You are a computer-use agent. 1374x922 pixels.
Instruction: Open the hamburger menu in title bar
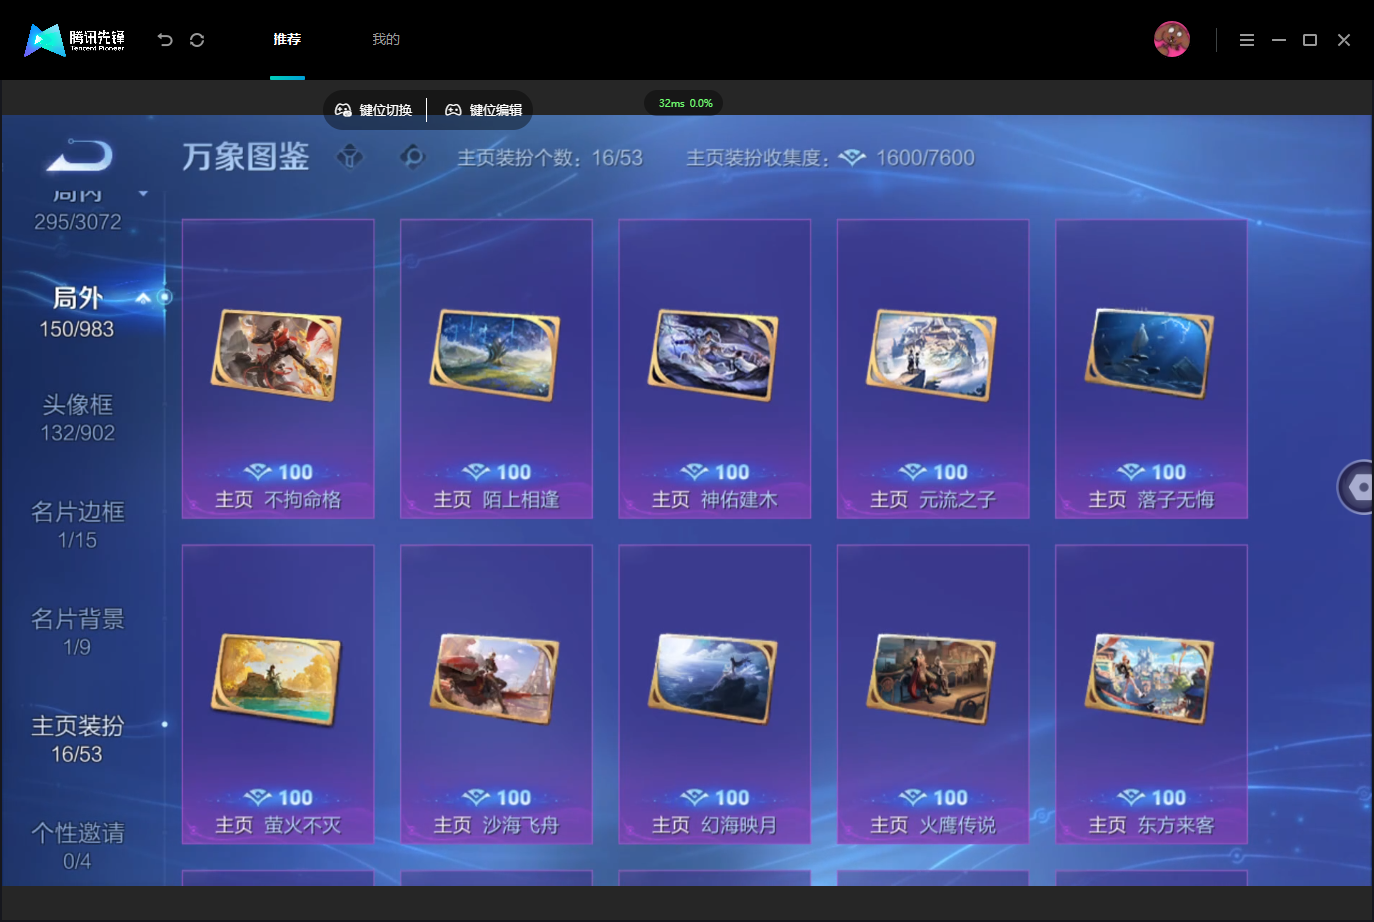tap(1247, 40)
